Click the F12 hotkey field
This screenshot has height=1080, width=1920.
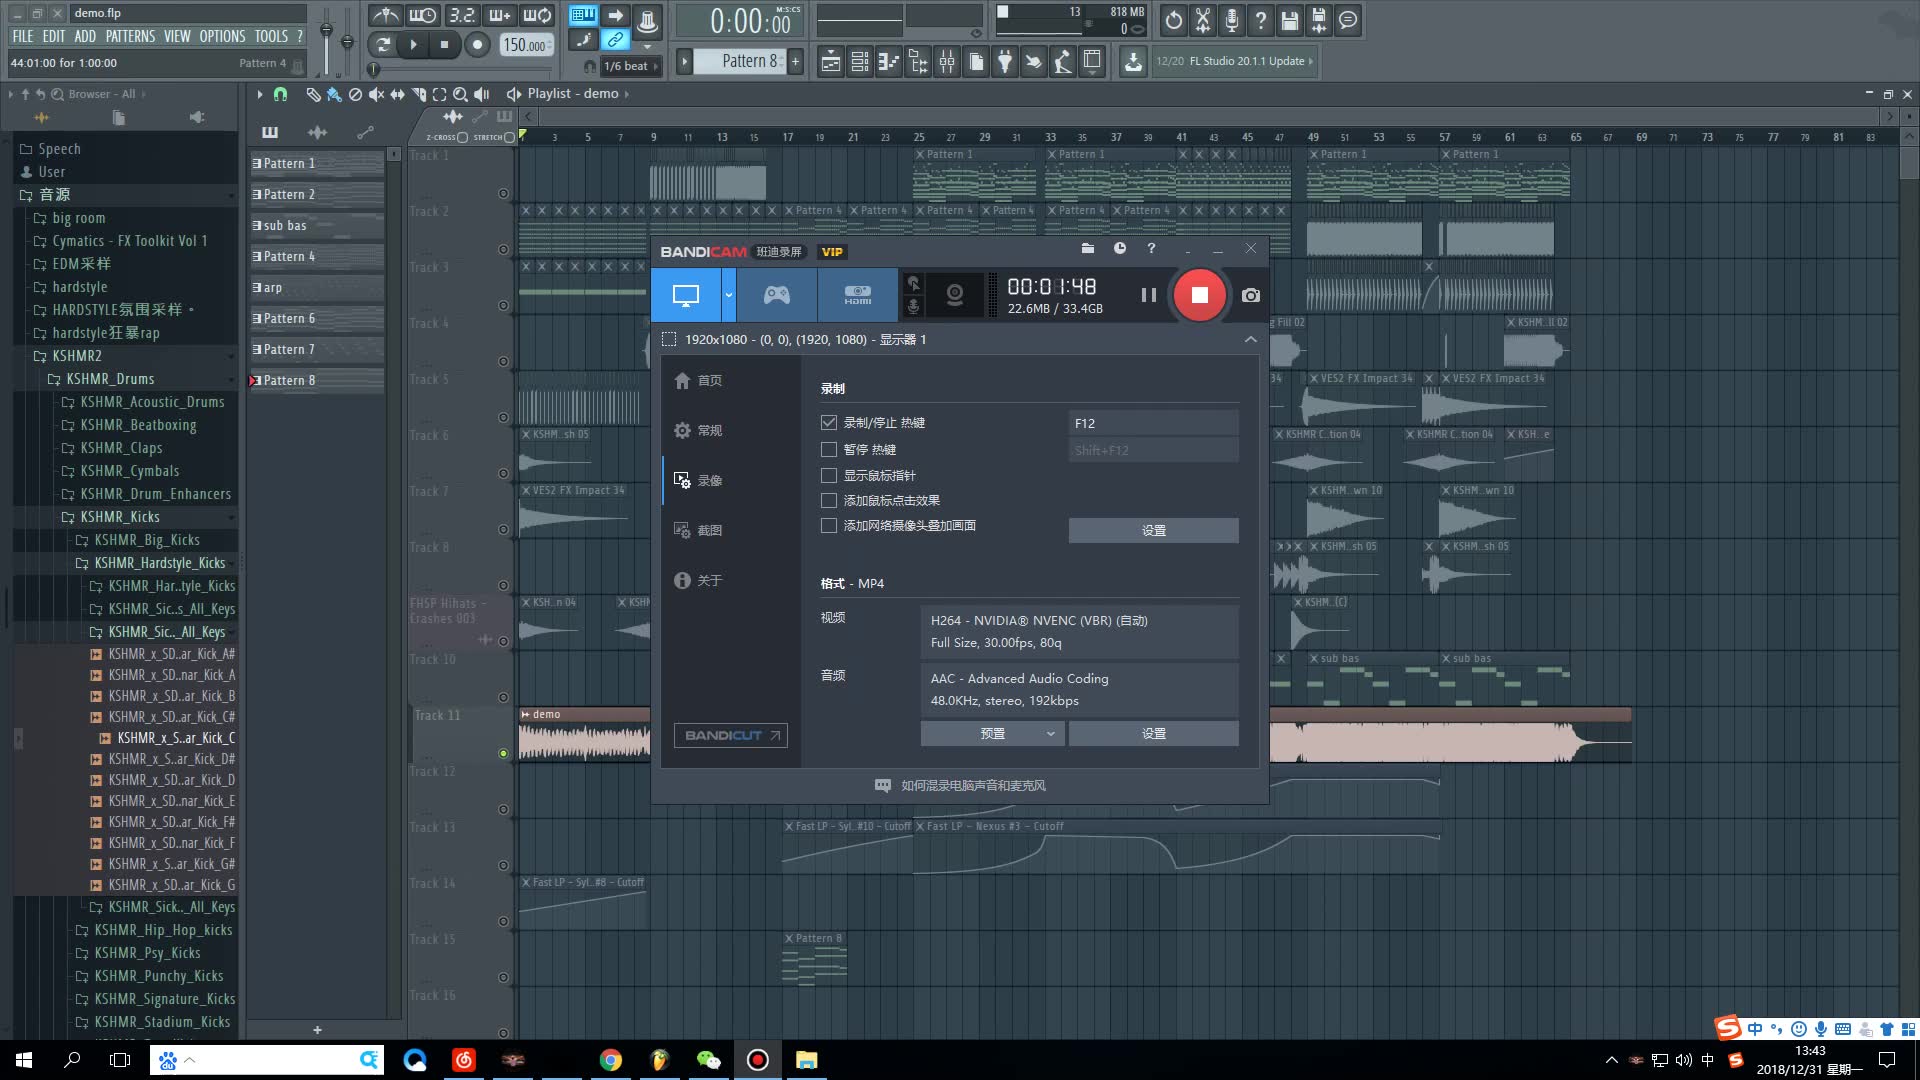(1153, 423)
